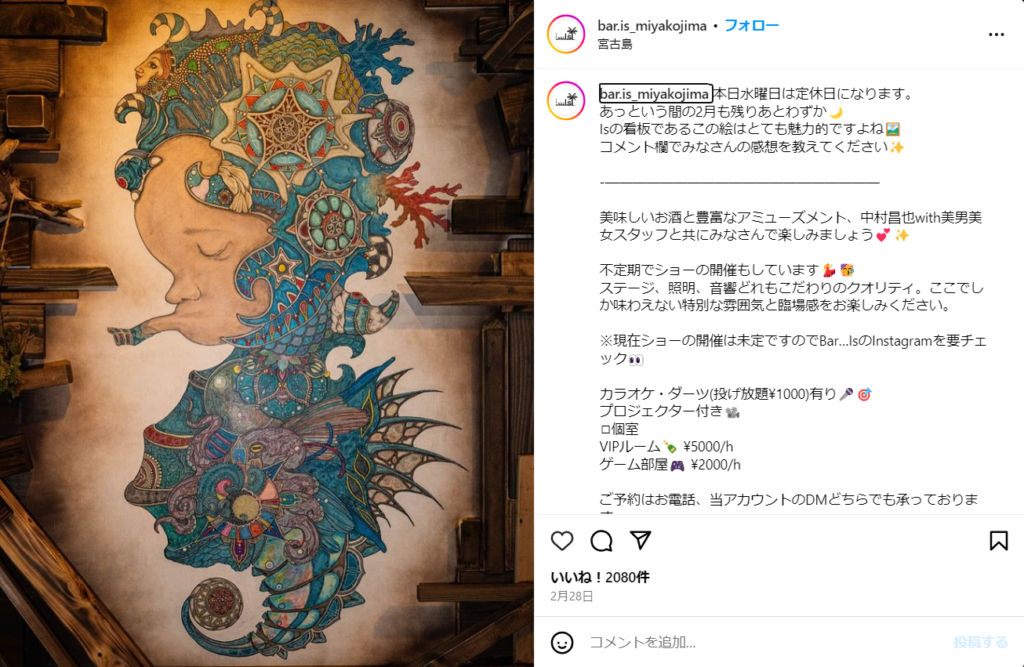Open the emoji picker smiley icon
1024x667 pixels.
(x=562, y=642)
